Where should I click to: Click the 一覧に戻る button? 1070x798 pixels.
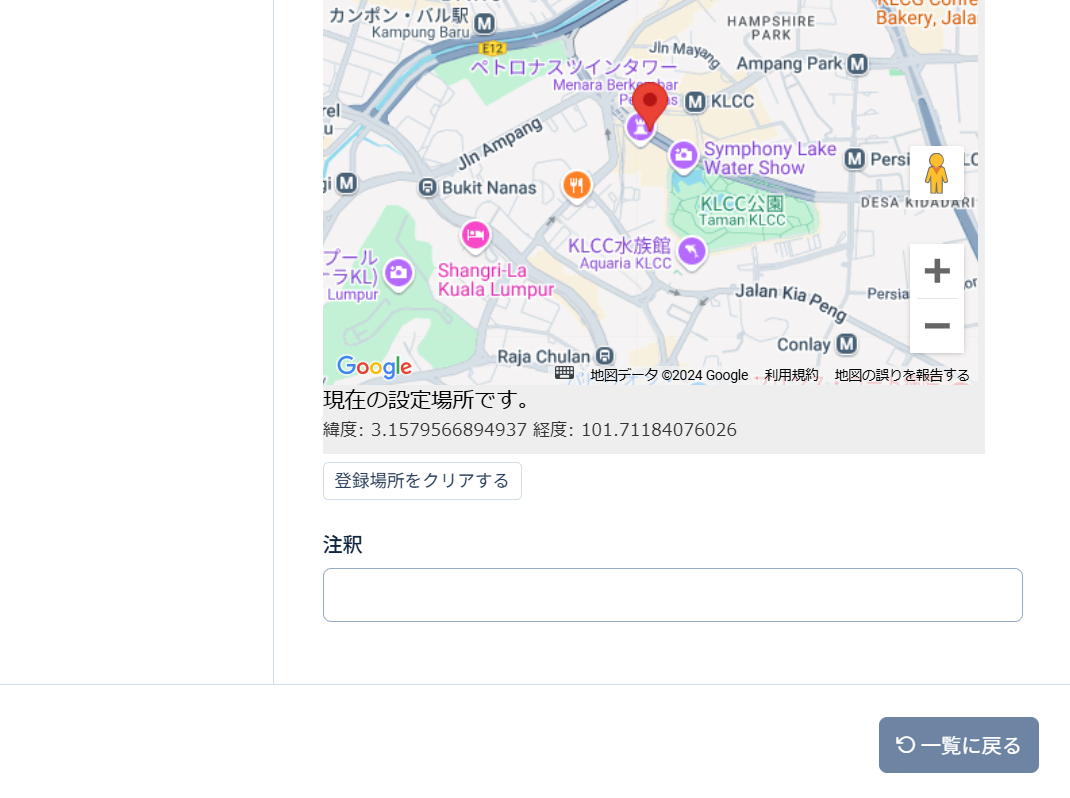[x=958, y=745]
